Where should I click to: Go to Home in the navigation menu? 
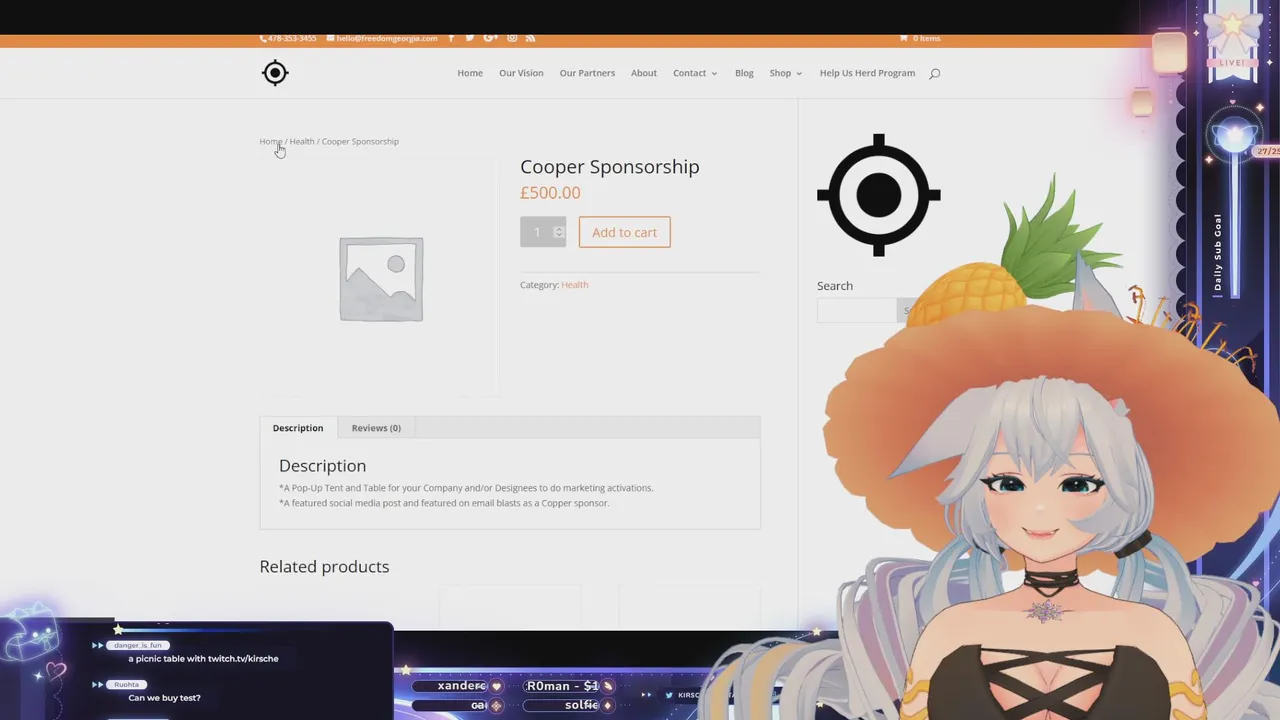[x=470, y=73]
